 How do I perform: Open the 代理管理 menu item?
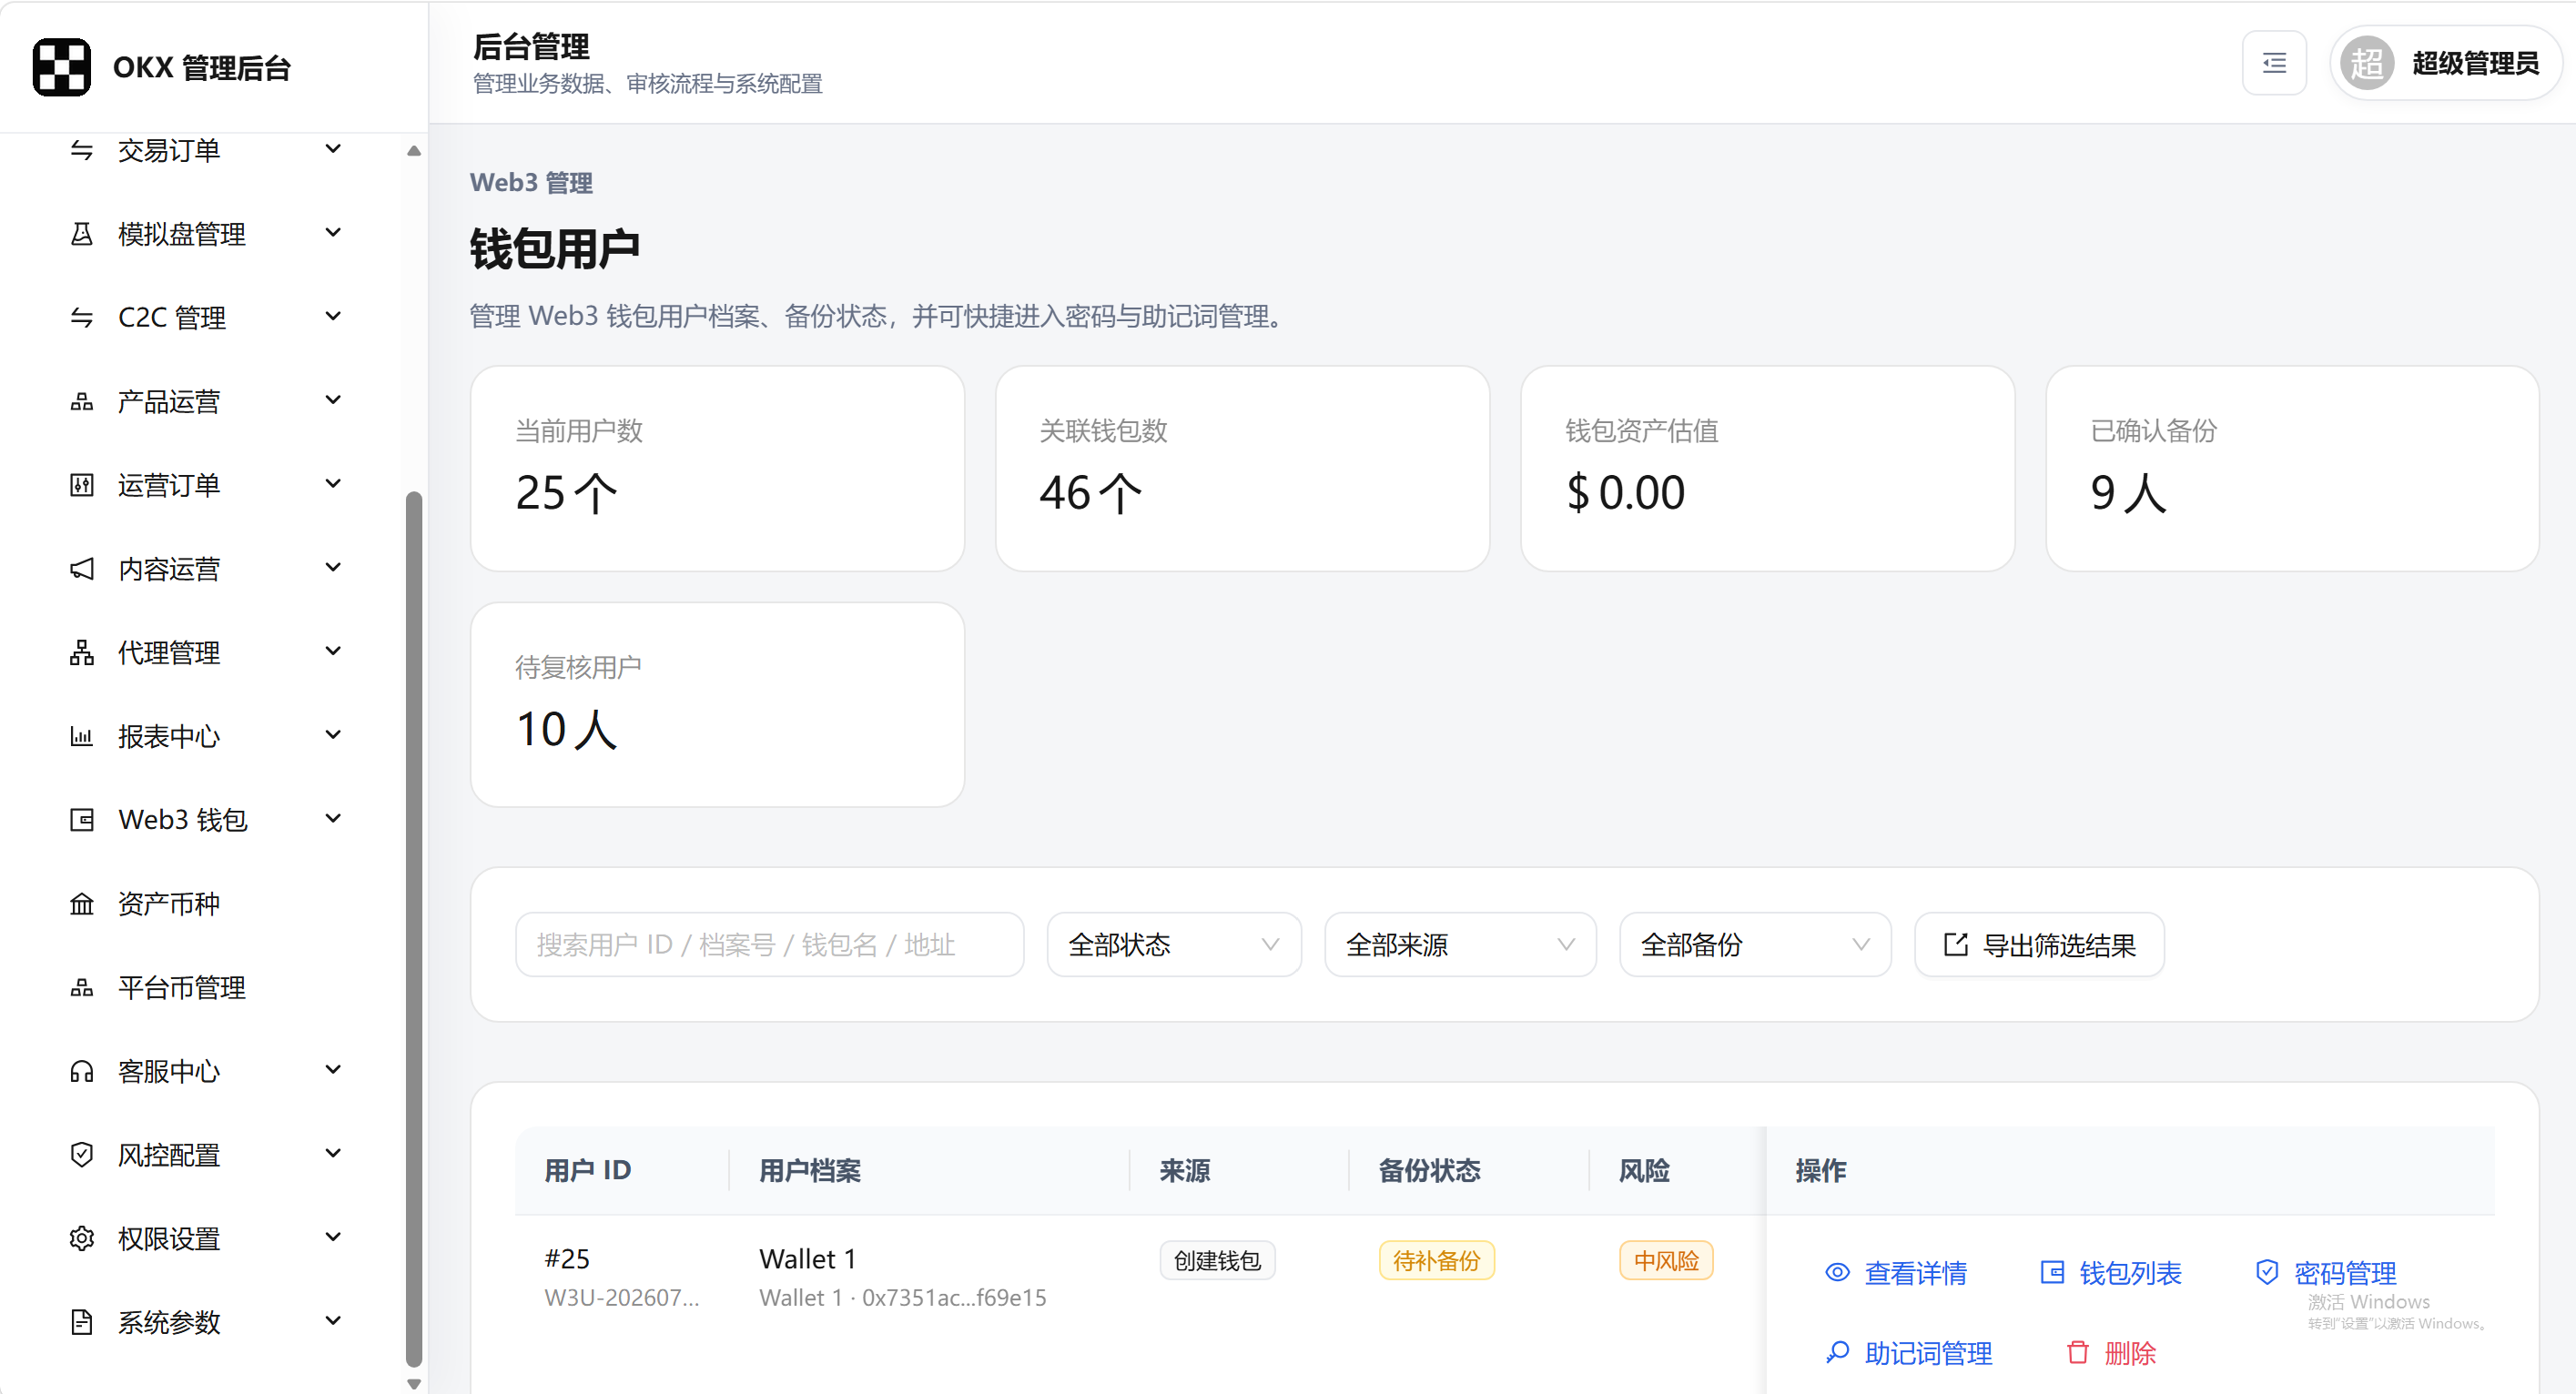coord(205,652)
